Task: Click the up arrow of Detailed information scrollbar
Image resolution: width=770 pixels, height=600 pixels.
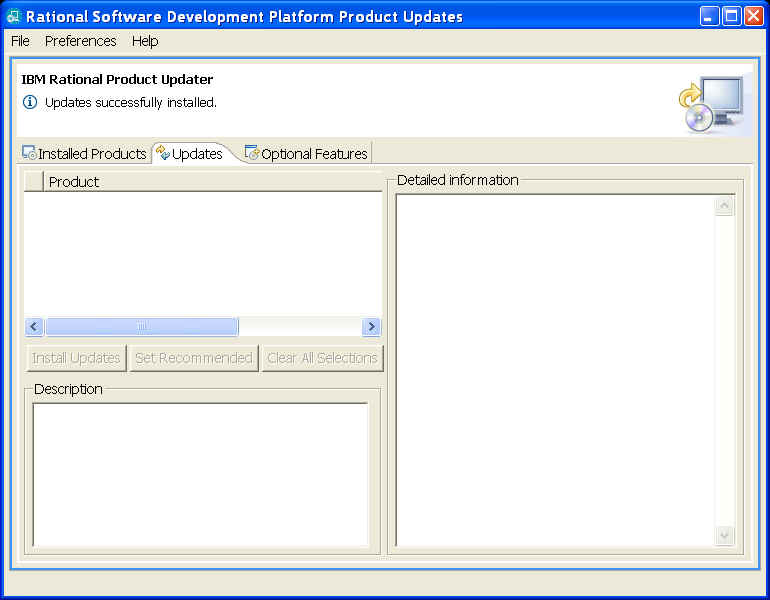Action: [x=724, y=206]
